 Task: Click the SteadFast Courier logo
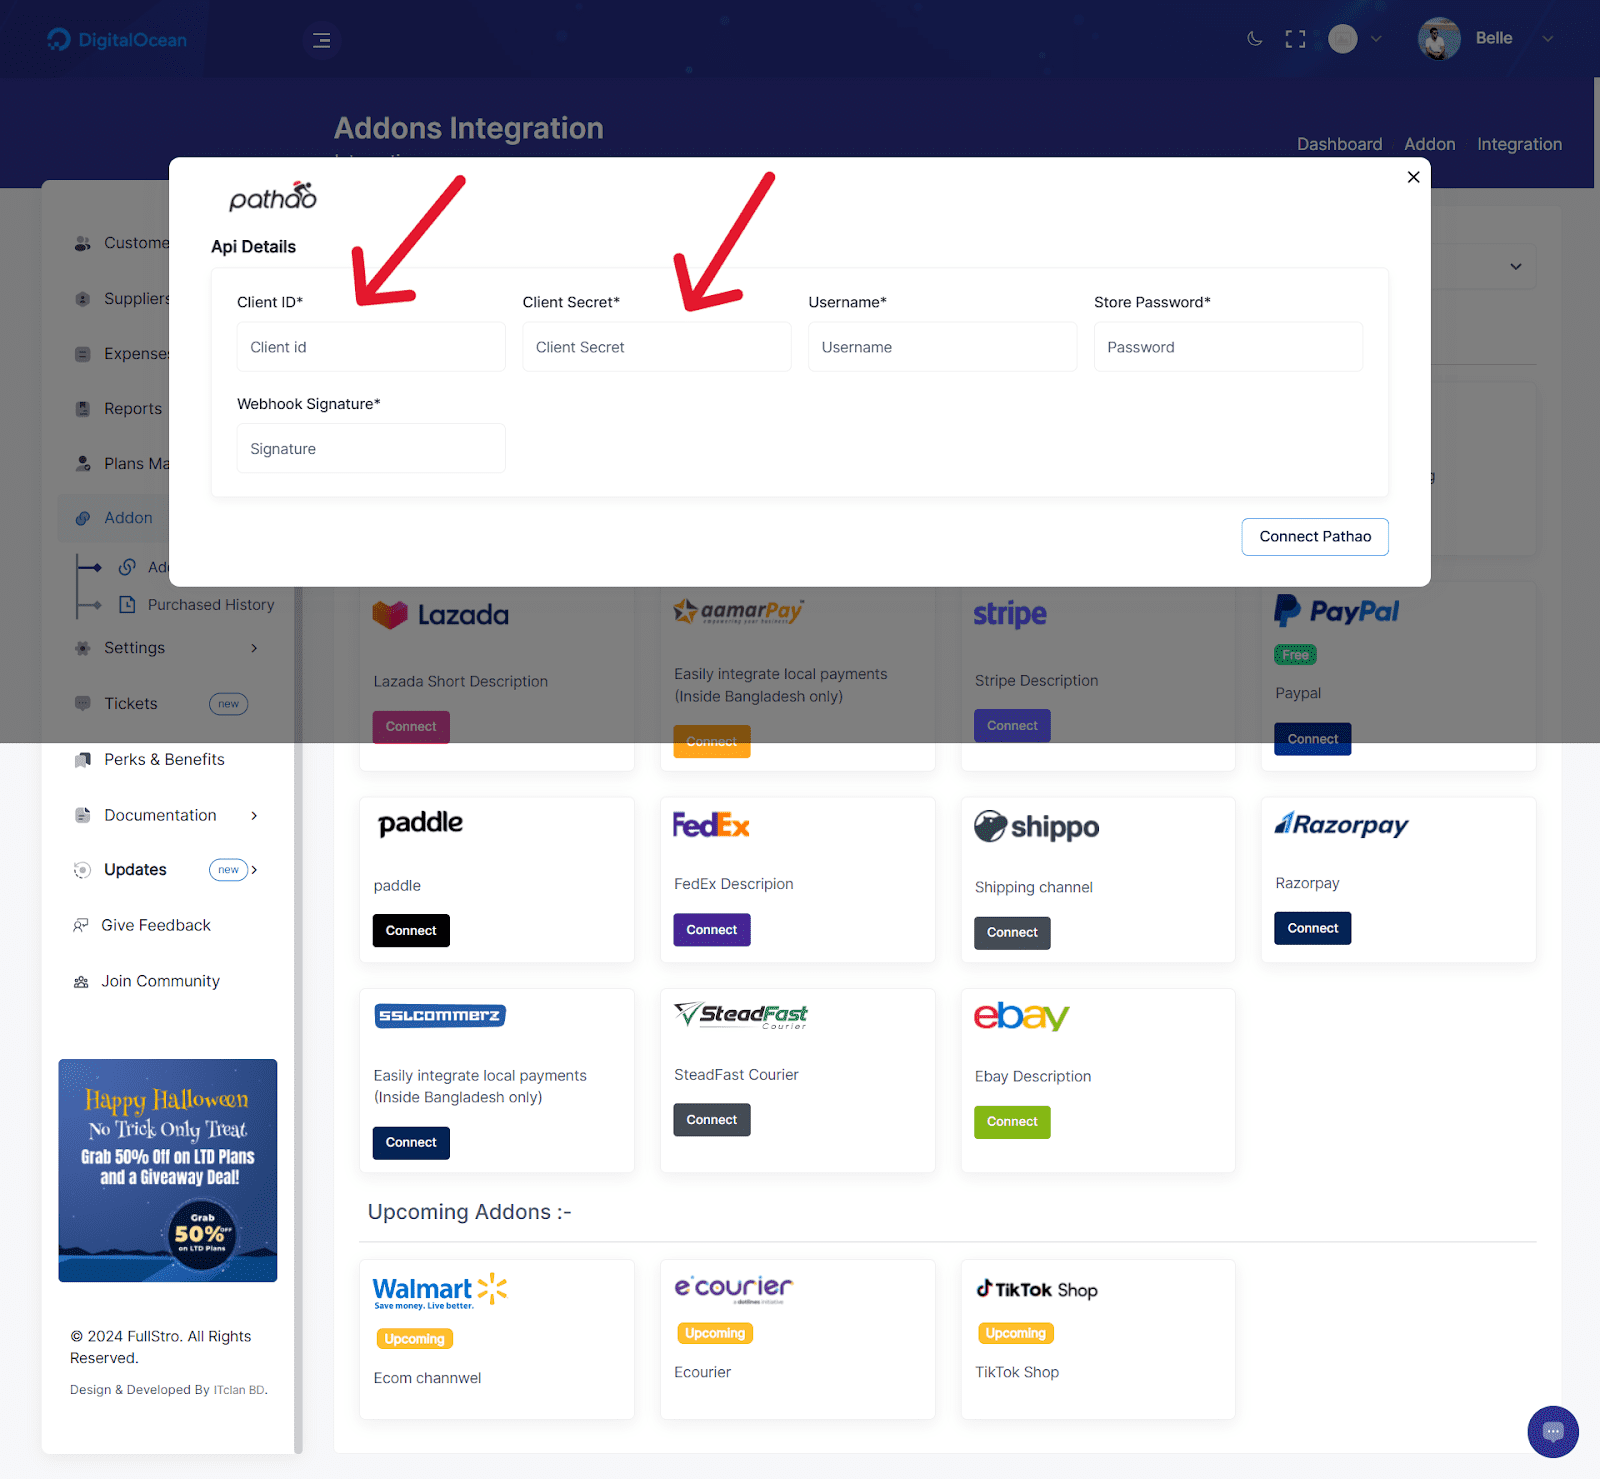click(740, 1016)
